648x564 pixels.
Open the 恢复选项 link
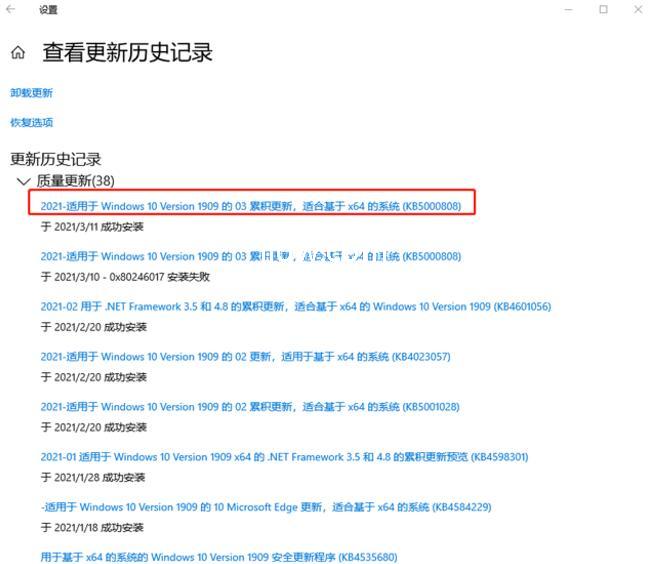click(x=31, y=123)
